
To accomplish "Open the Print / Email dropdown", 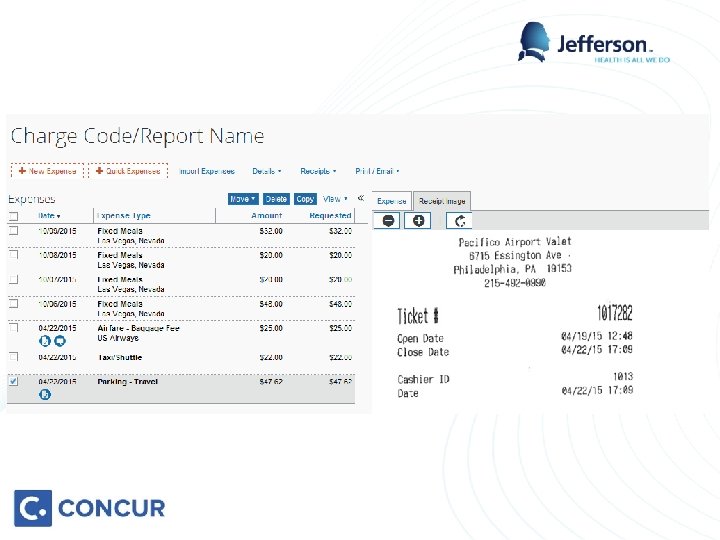I will coord(377,171).
